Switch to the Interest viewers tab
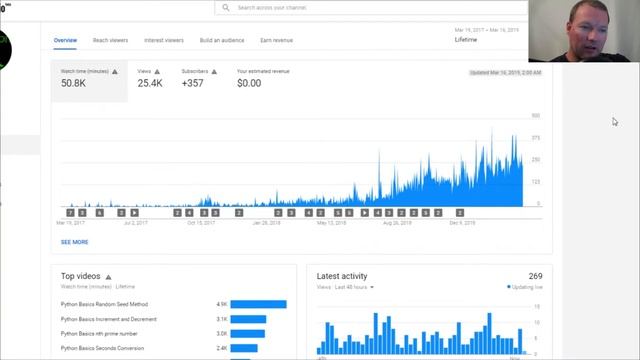The image size is (640, 360). pyautogui.click(x=164, y=40)
